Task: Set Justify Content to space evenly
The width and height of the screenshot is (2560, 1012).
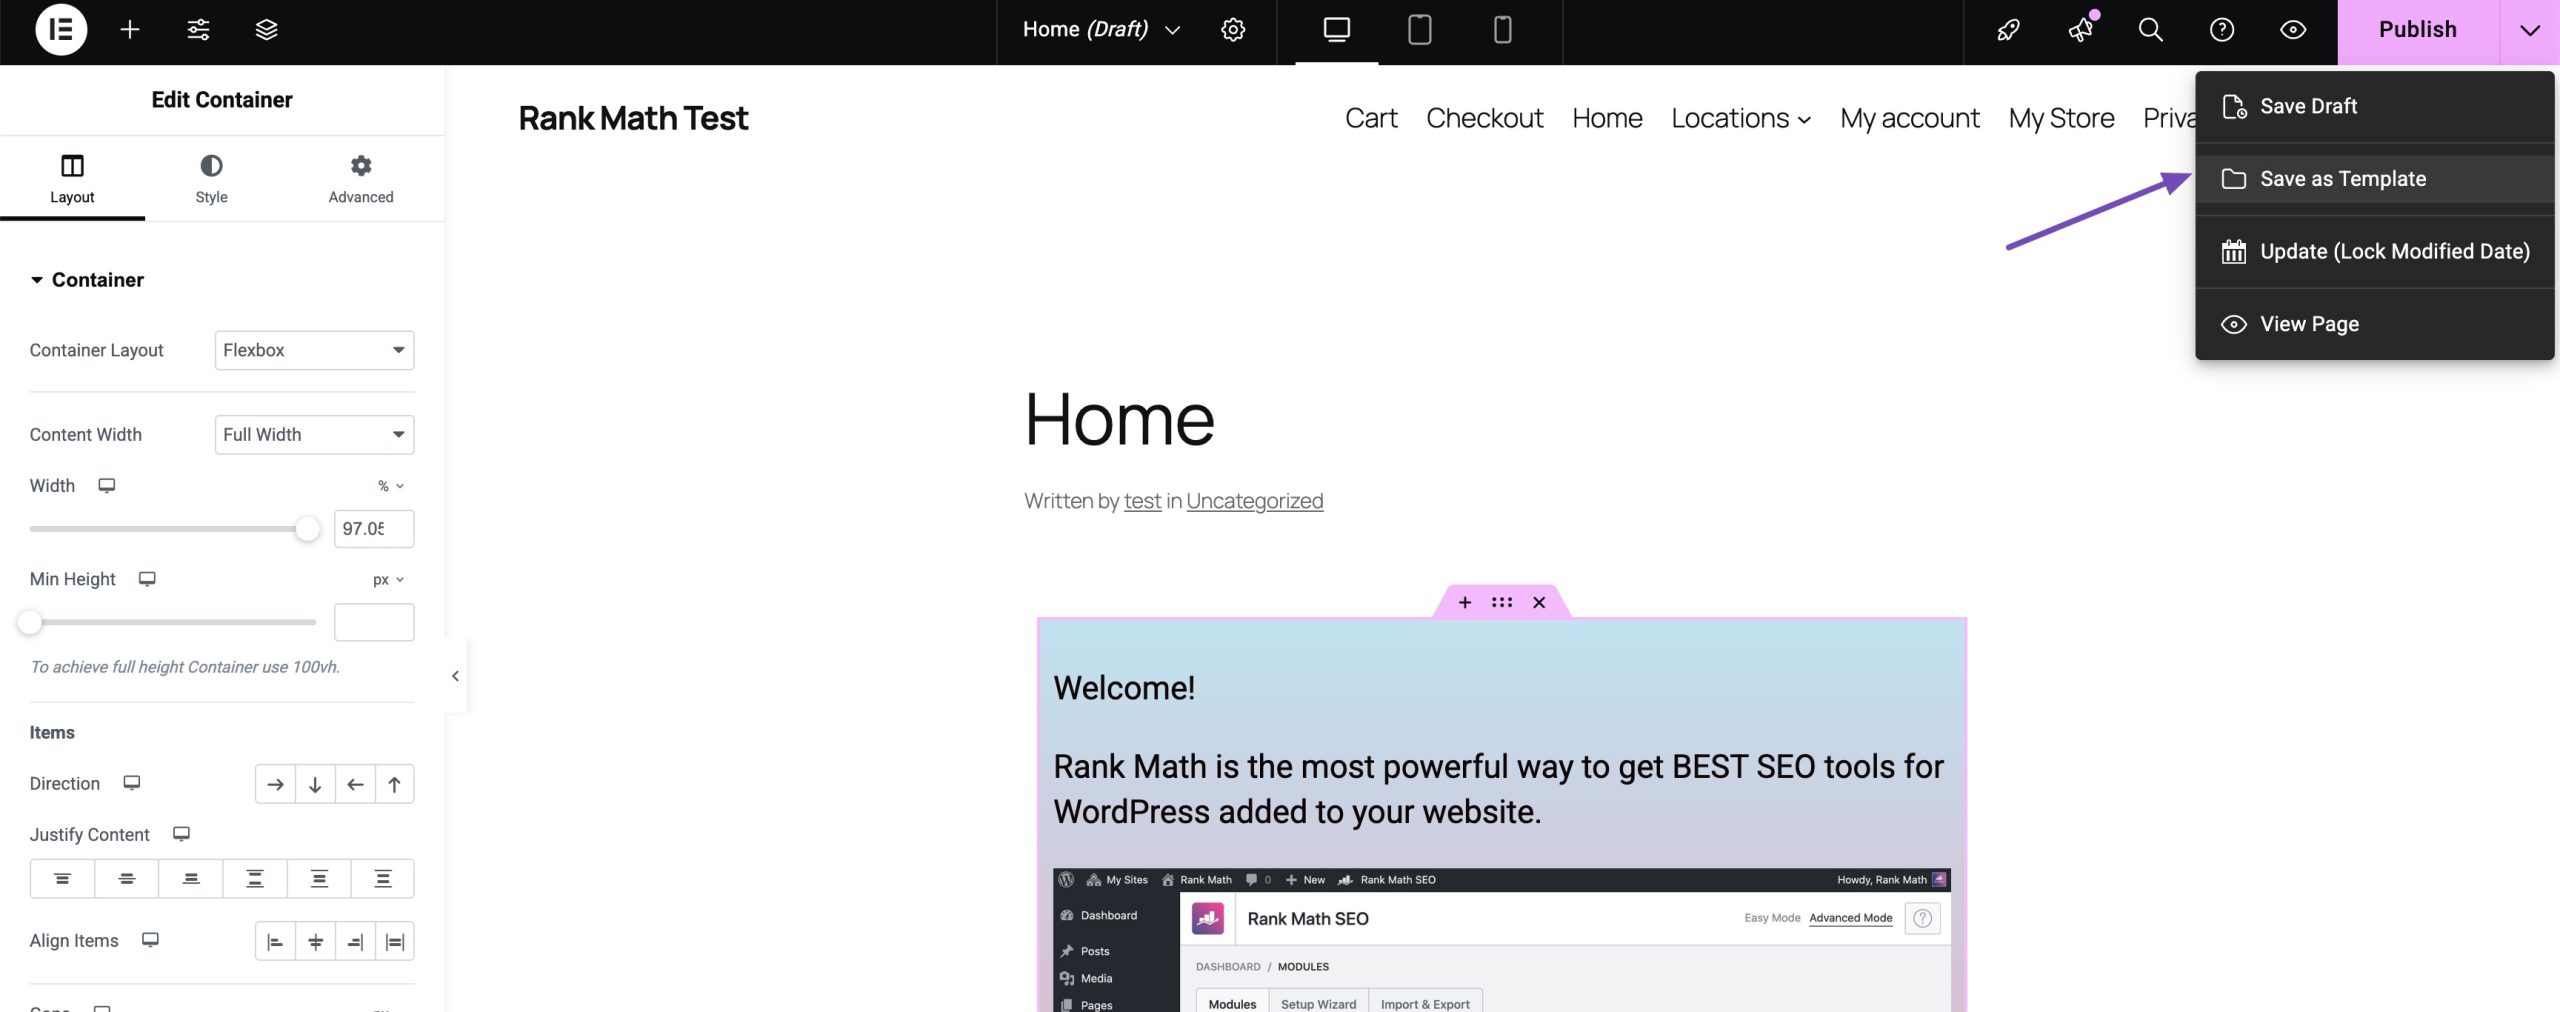Action: tap(383, 879)
